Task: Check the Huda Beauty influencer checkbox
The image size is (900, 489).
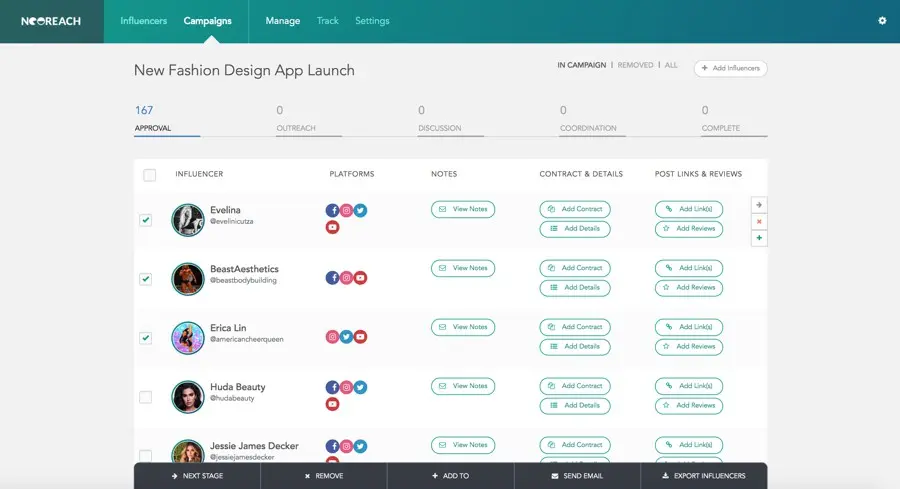Action: pos(146,397)
